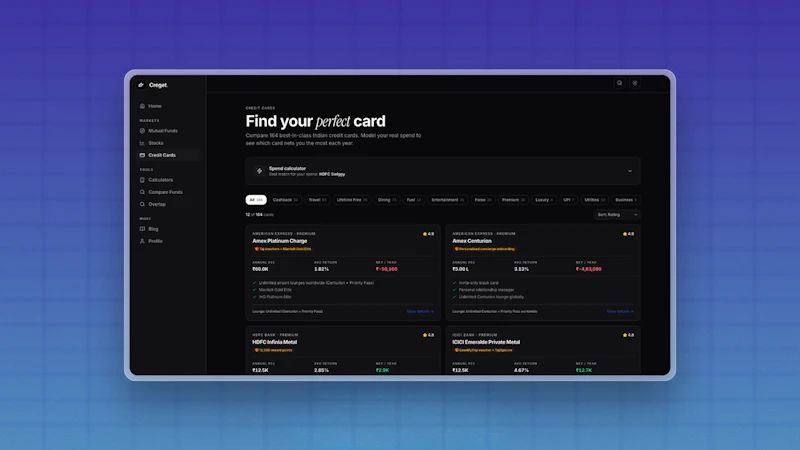Click the settings icon next to search
The image size is (800, 450).
click(635, 83)
